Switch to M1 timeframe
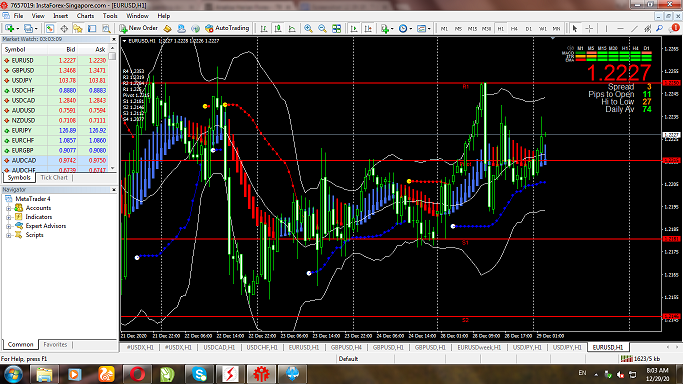This screenshot has height=384, width=683. pyautogui.click(x=444, y=28)
